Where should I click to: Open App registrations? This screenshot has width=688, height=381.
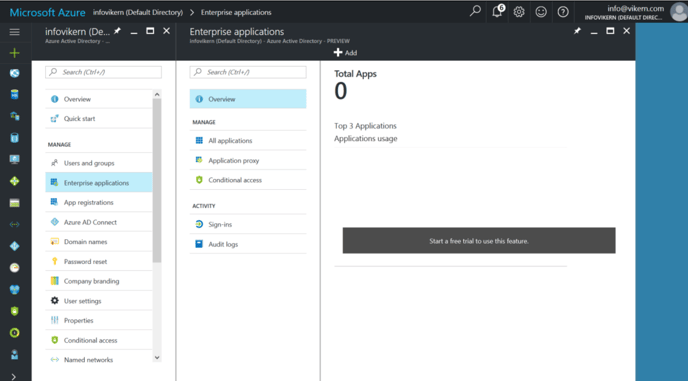(99, 202)
